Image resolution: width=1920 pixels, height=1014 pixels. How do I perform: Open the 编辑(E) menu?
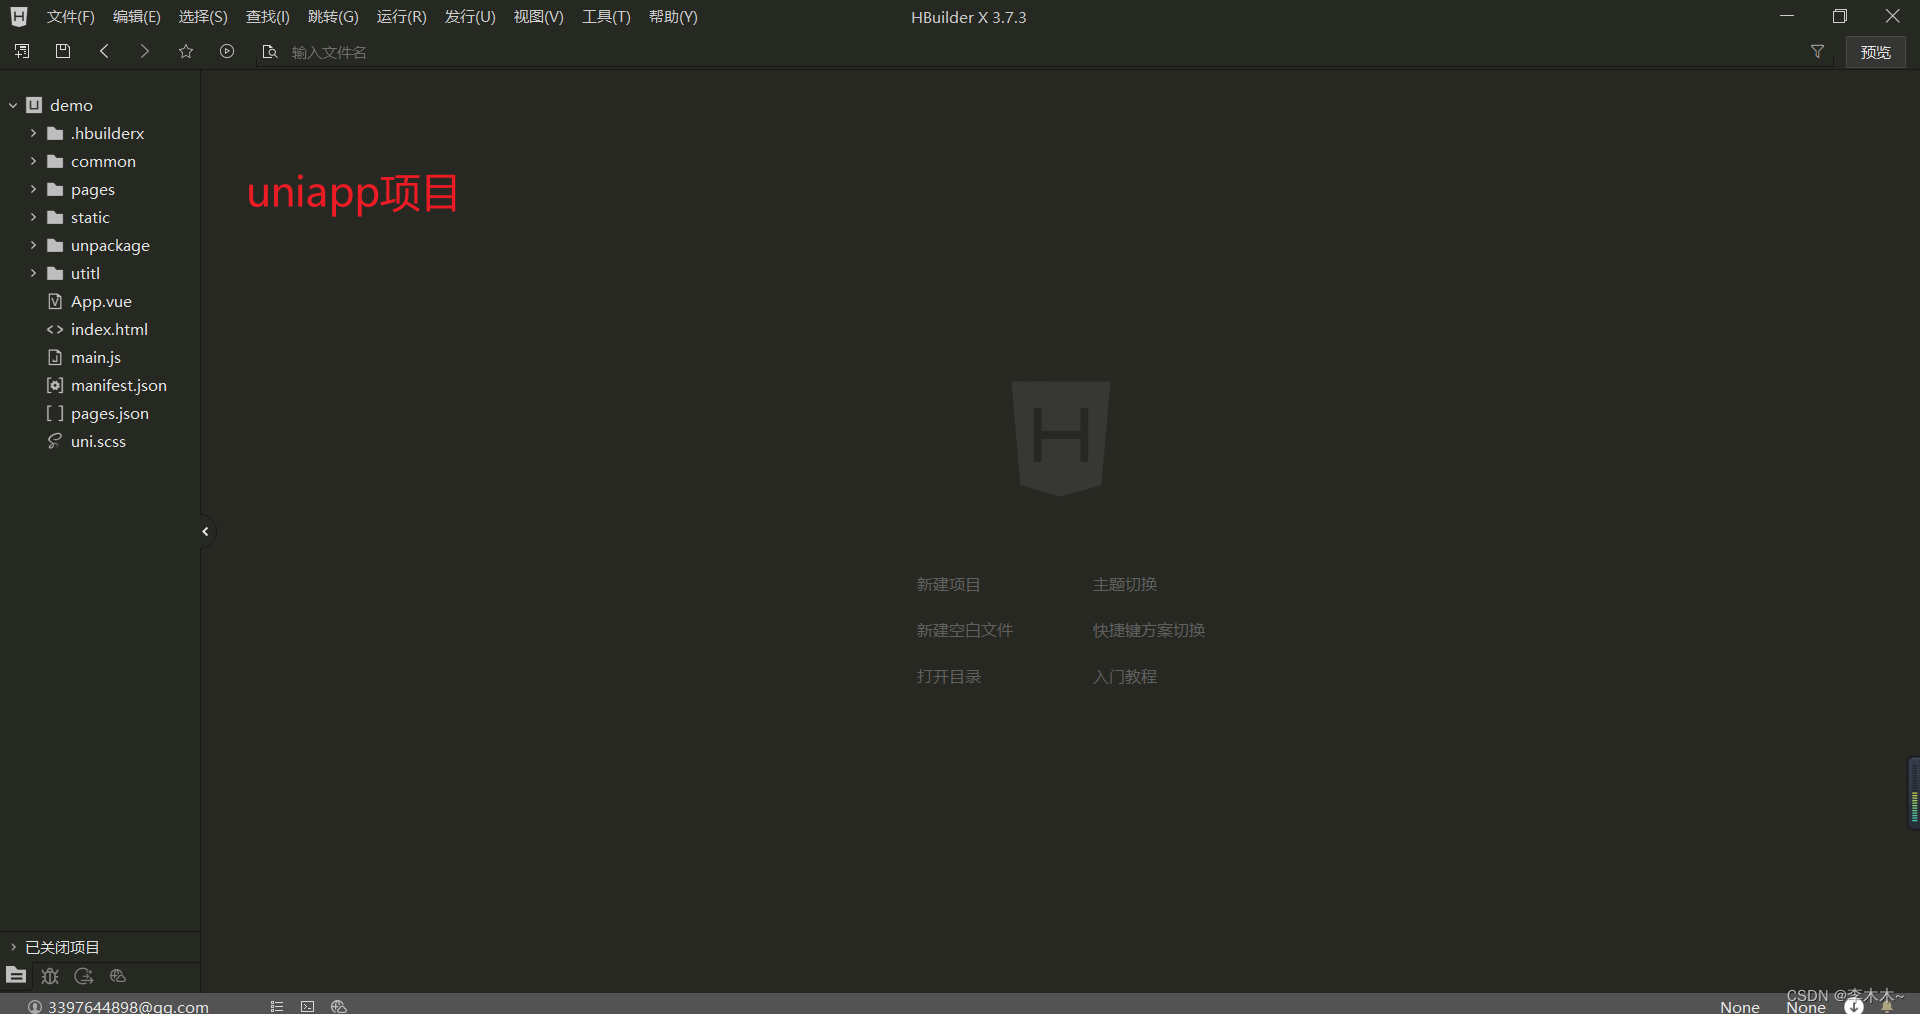pos(136,17)
